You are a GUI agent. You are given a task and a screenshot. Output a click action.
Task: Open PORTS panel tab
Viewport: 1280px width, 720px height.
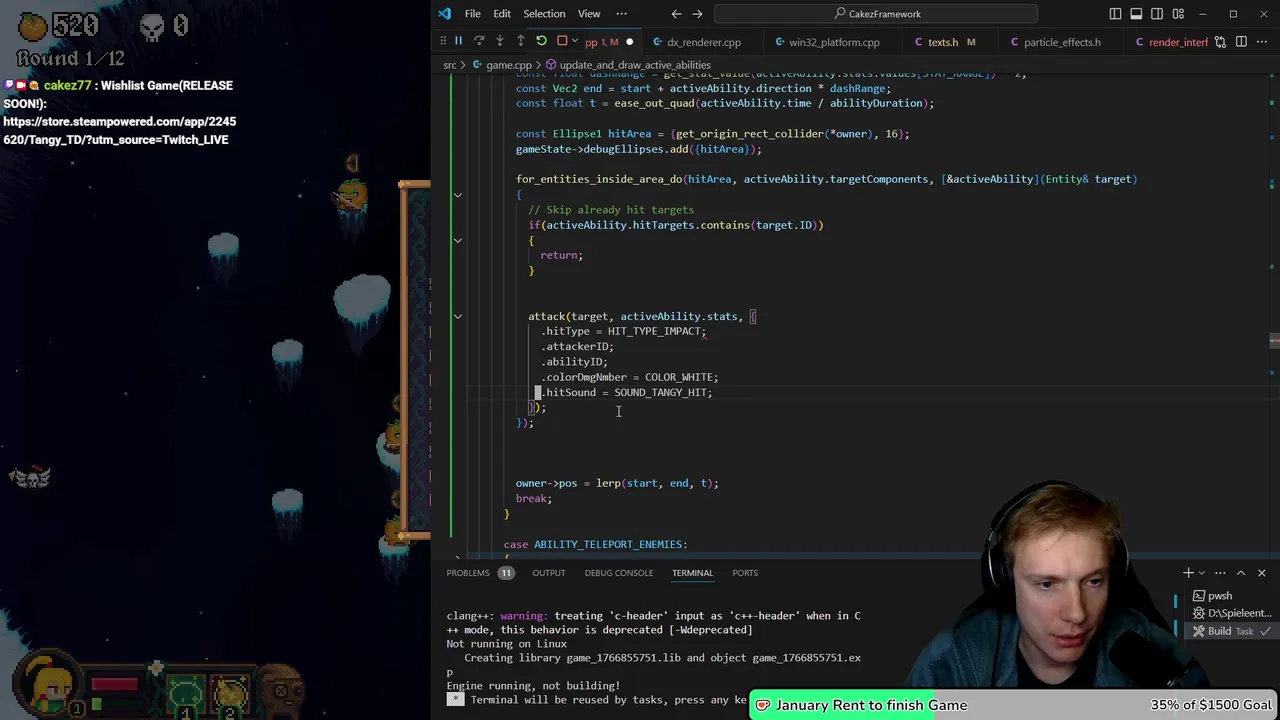click(745, 573)
